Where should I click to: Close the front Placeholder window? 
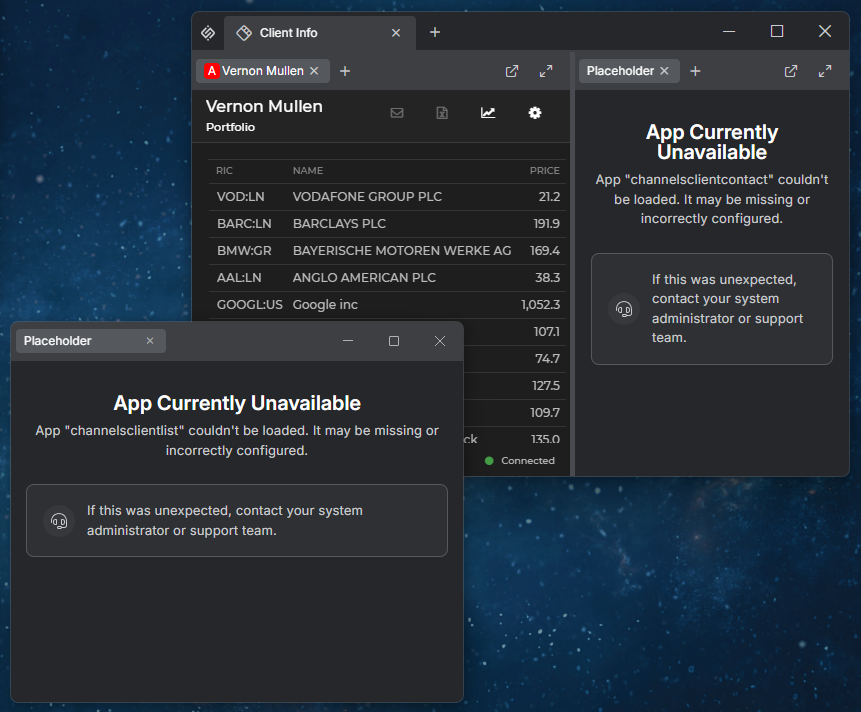point(440,341)
